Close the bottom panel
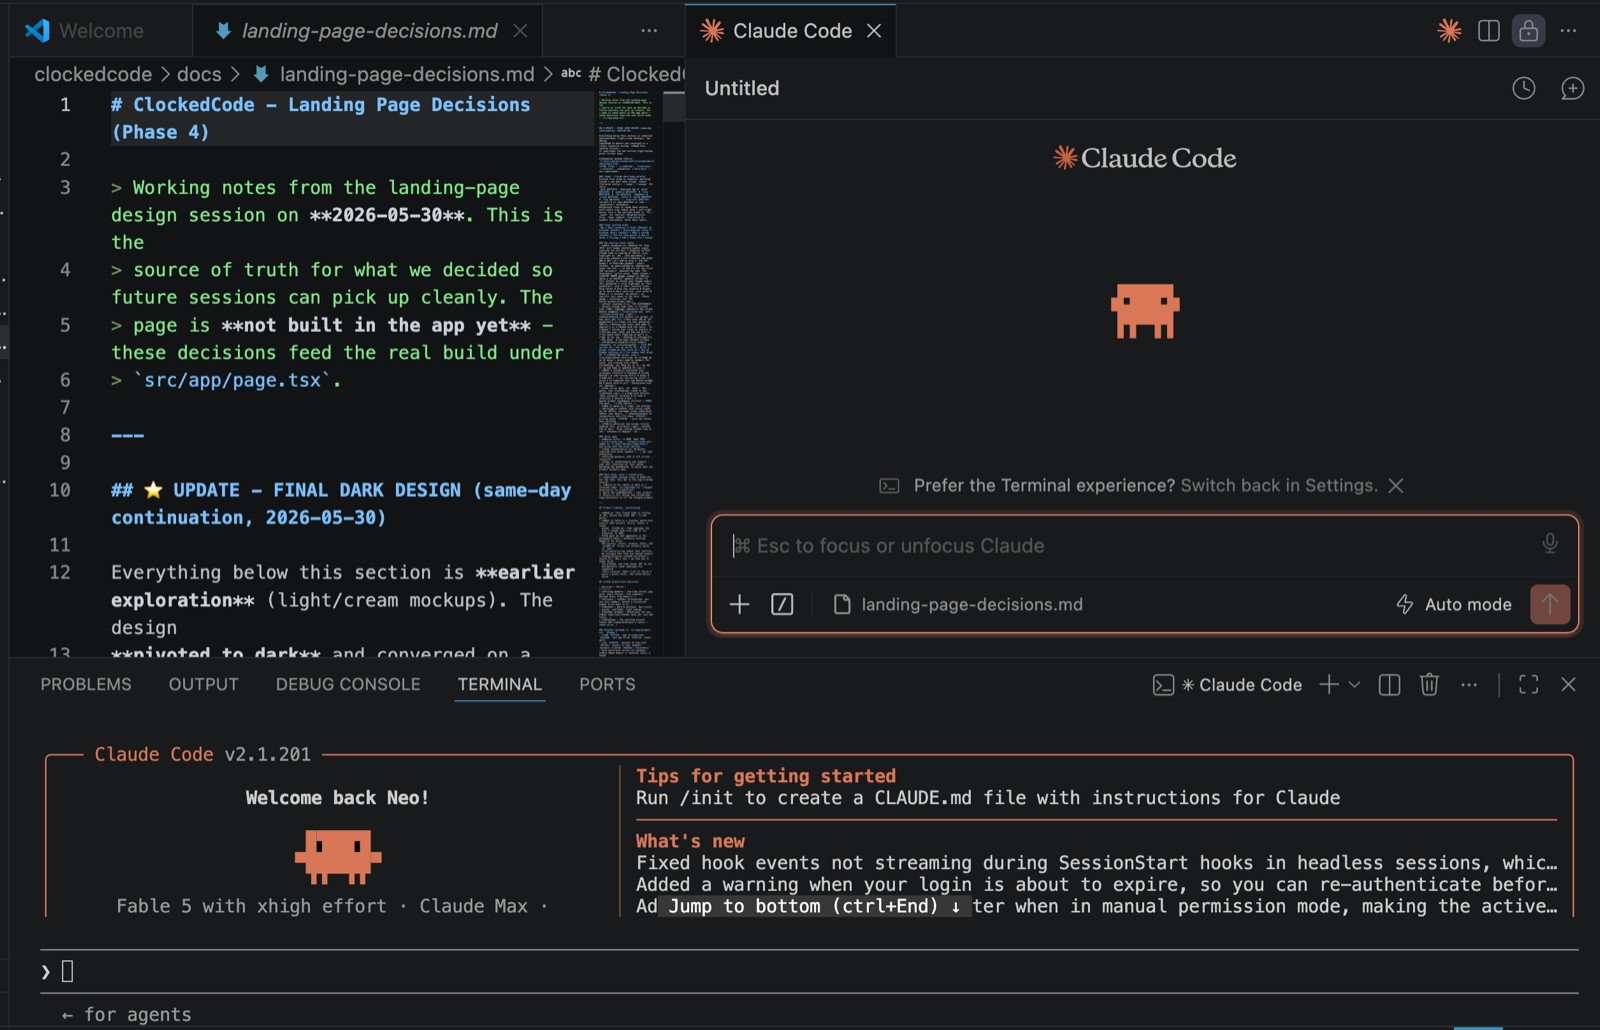The width and height of the screenshot is (1600, 1030). pyautogui.click(x=1568, y=684)
